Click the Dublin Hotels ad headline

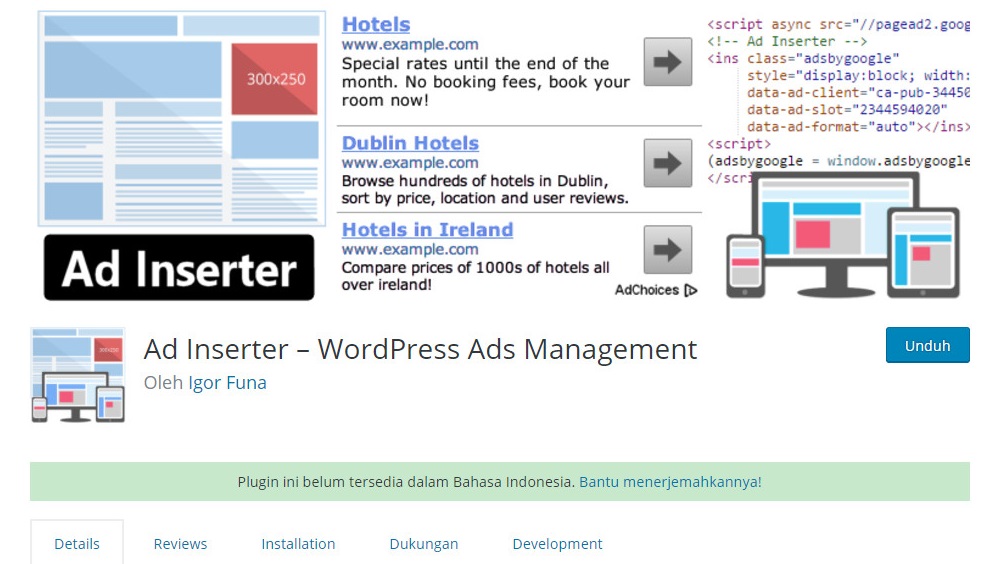point(410,143)
